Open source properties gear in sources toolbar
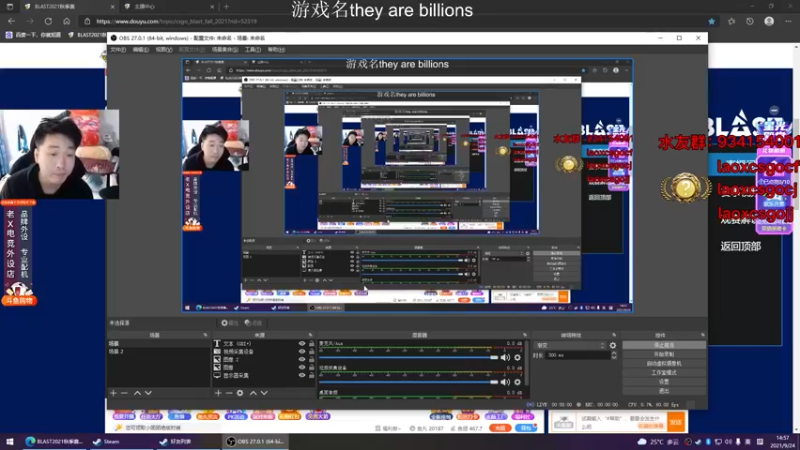Screen dimensions: 800x450 pyautogui.click(x=240, y=393)
